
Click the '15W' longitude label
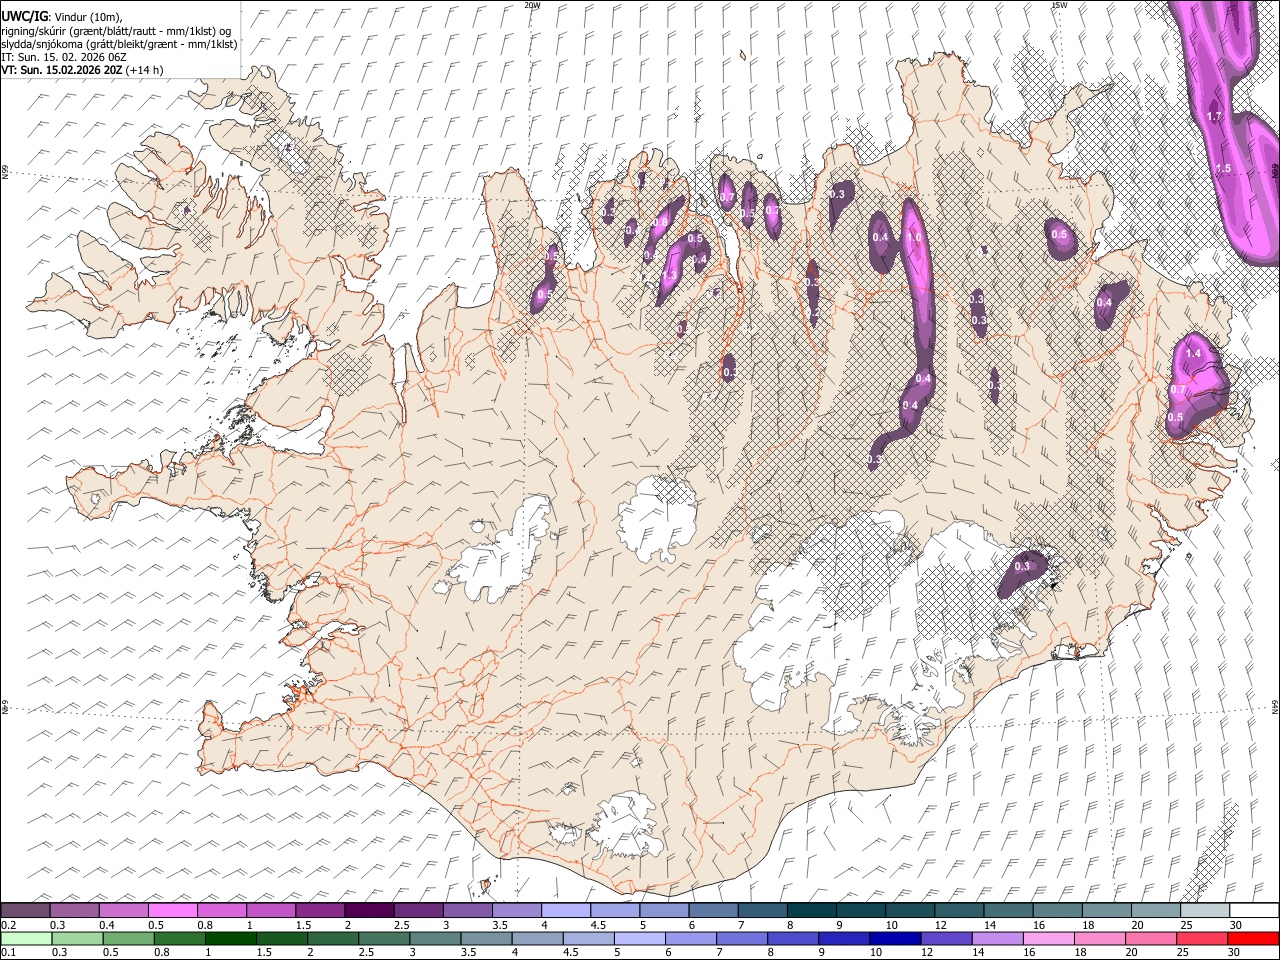1059,5
